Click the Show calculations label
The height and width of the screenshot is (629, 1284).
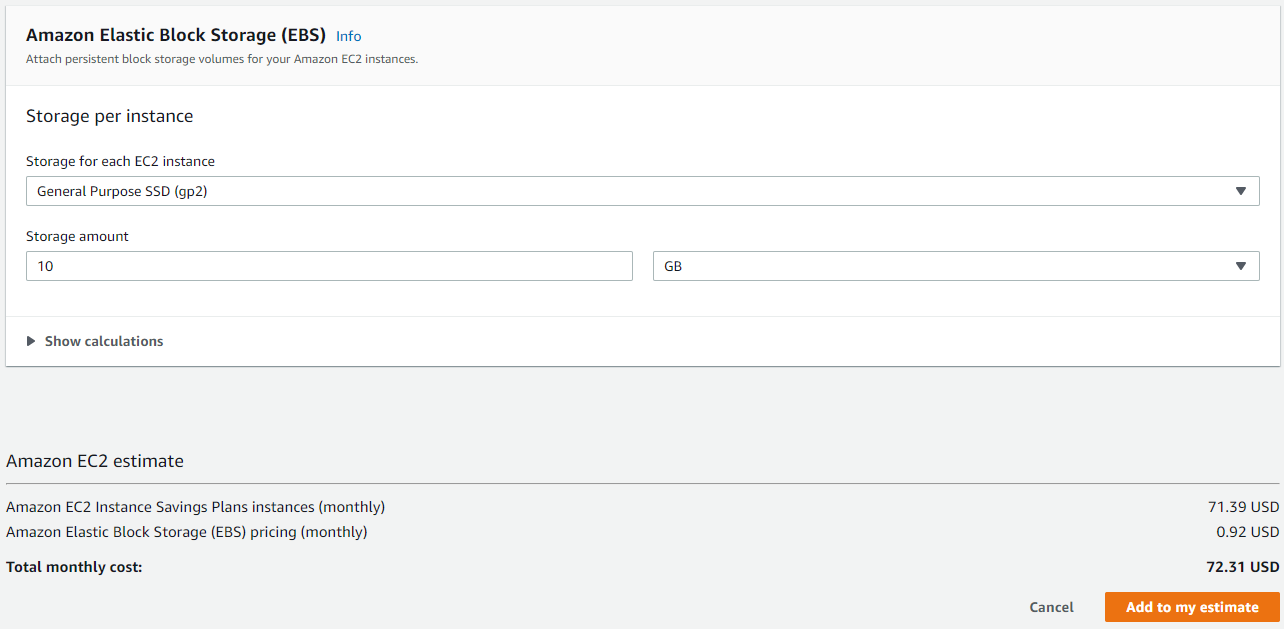104,341
